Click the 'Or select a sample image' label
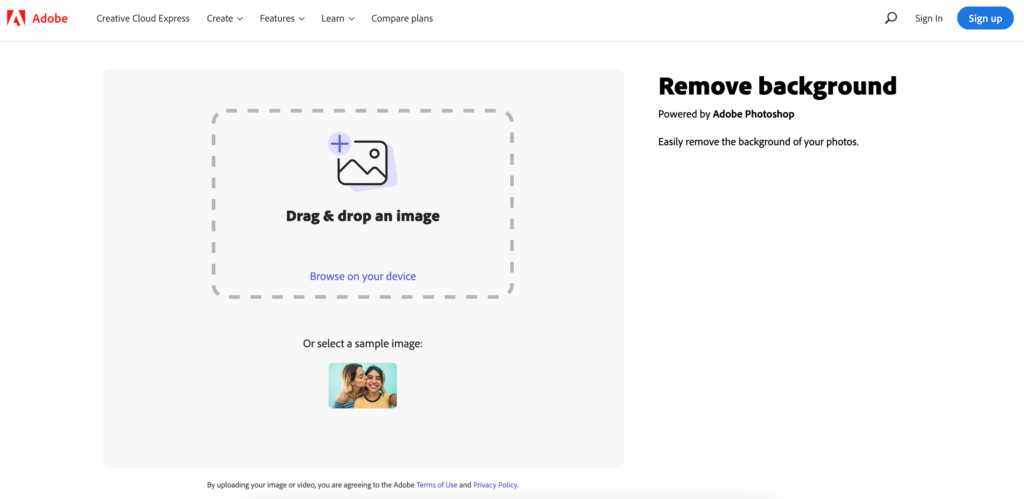Screen dimensions: 1024x499 click(362, 343)
